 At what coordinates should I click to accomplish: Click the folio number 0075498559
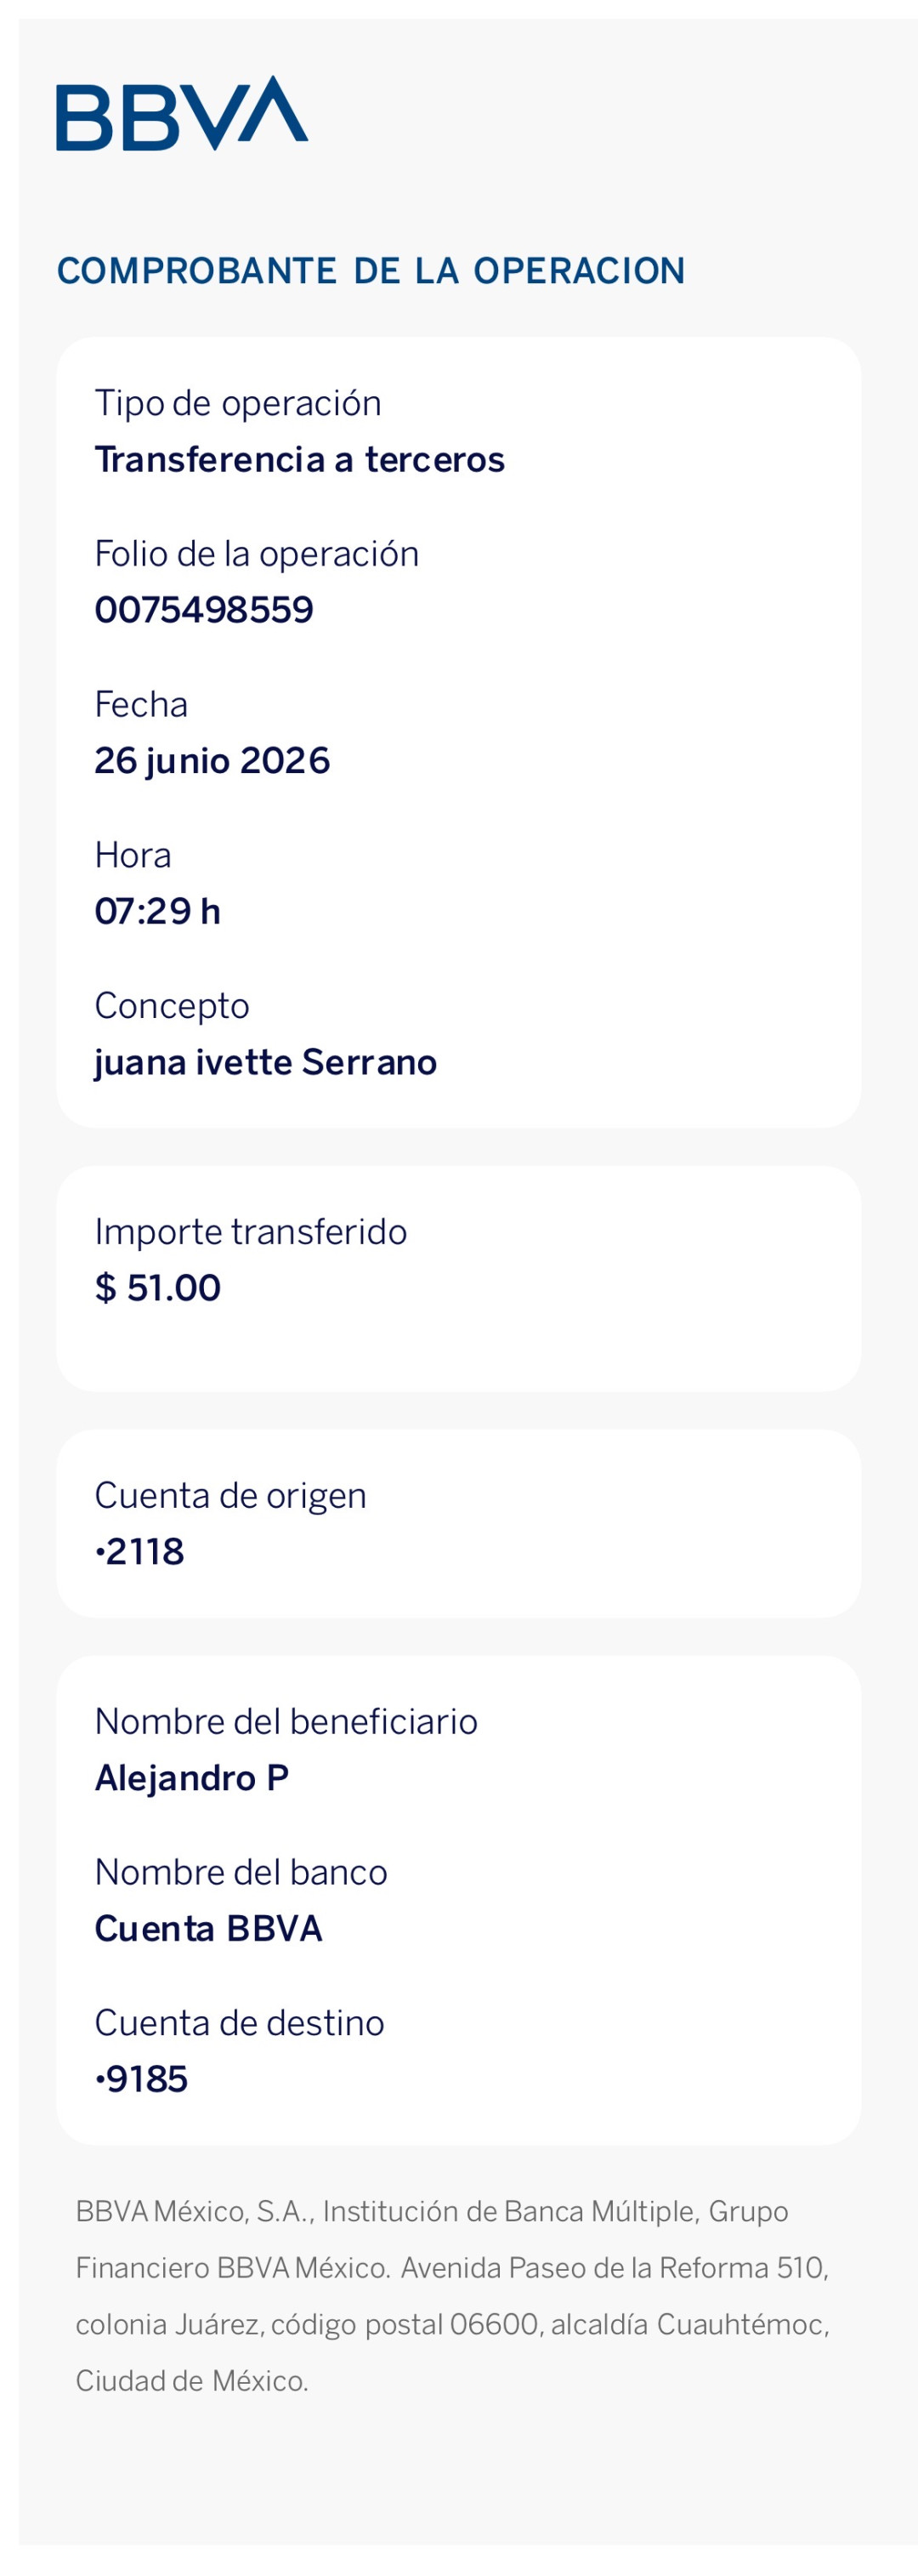coord(204,610)
